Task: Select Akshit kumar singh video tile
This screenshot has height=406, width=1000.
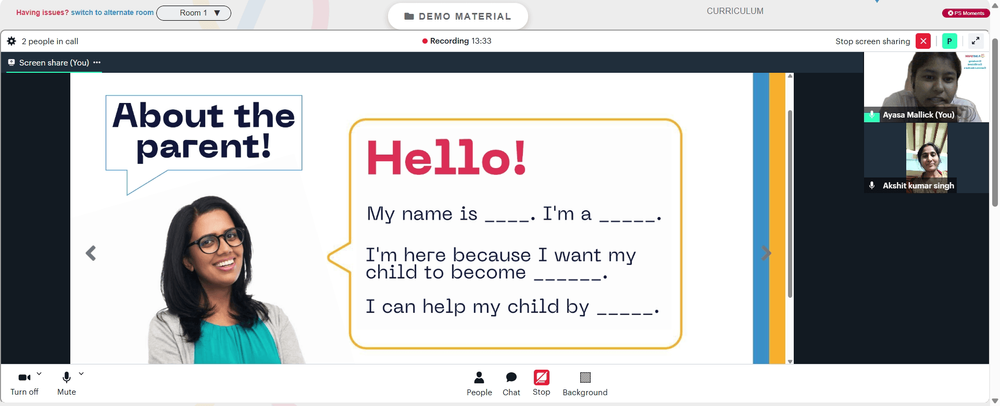Action: click(x=926, y=158)
